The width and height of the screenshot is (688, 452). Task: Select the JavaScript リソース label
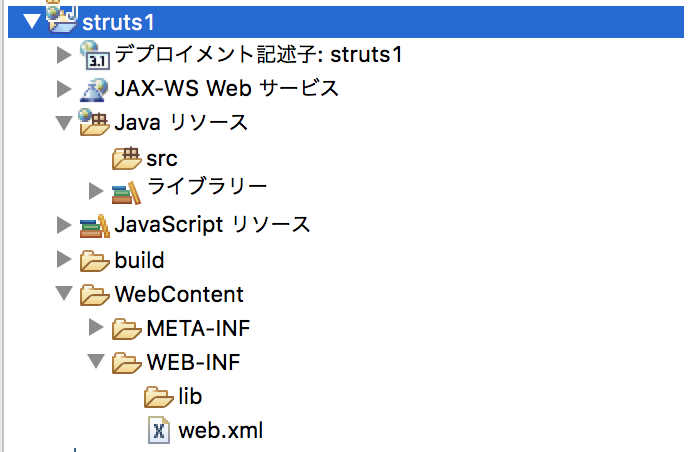pos(212,225)
